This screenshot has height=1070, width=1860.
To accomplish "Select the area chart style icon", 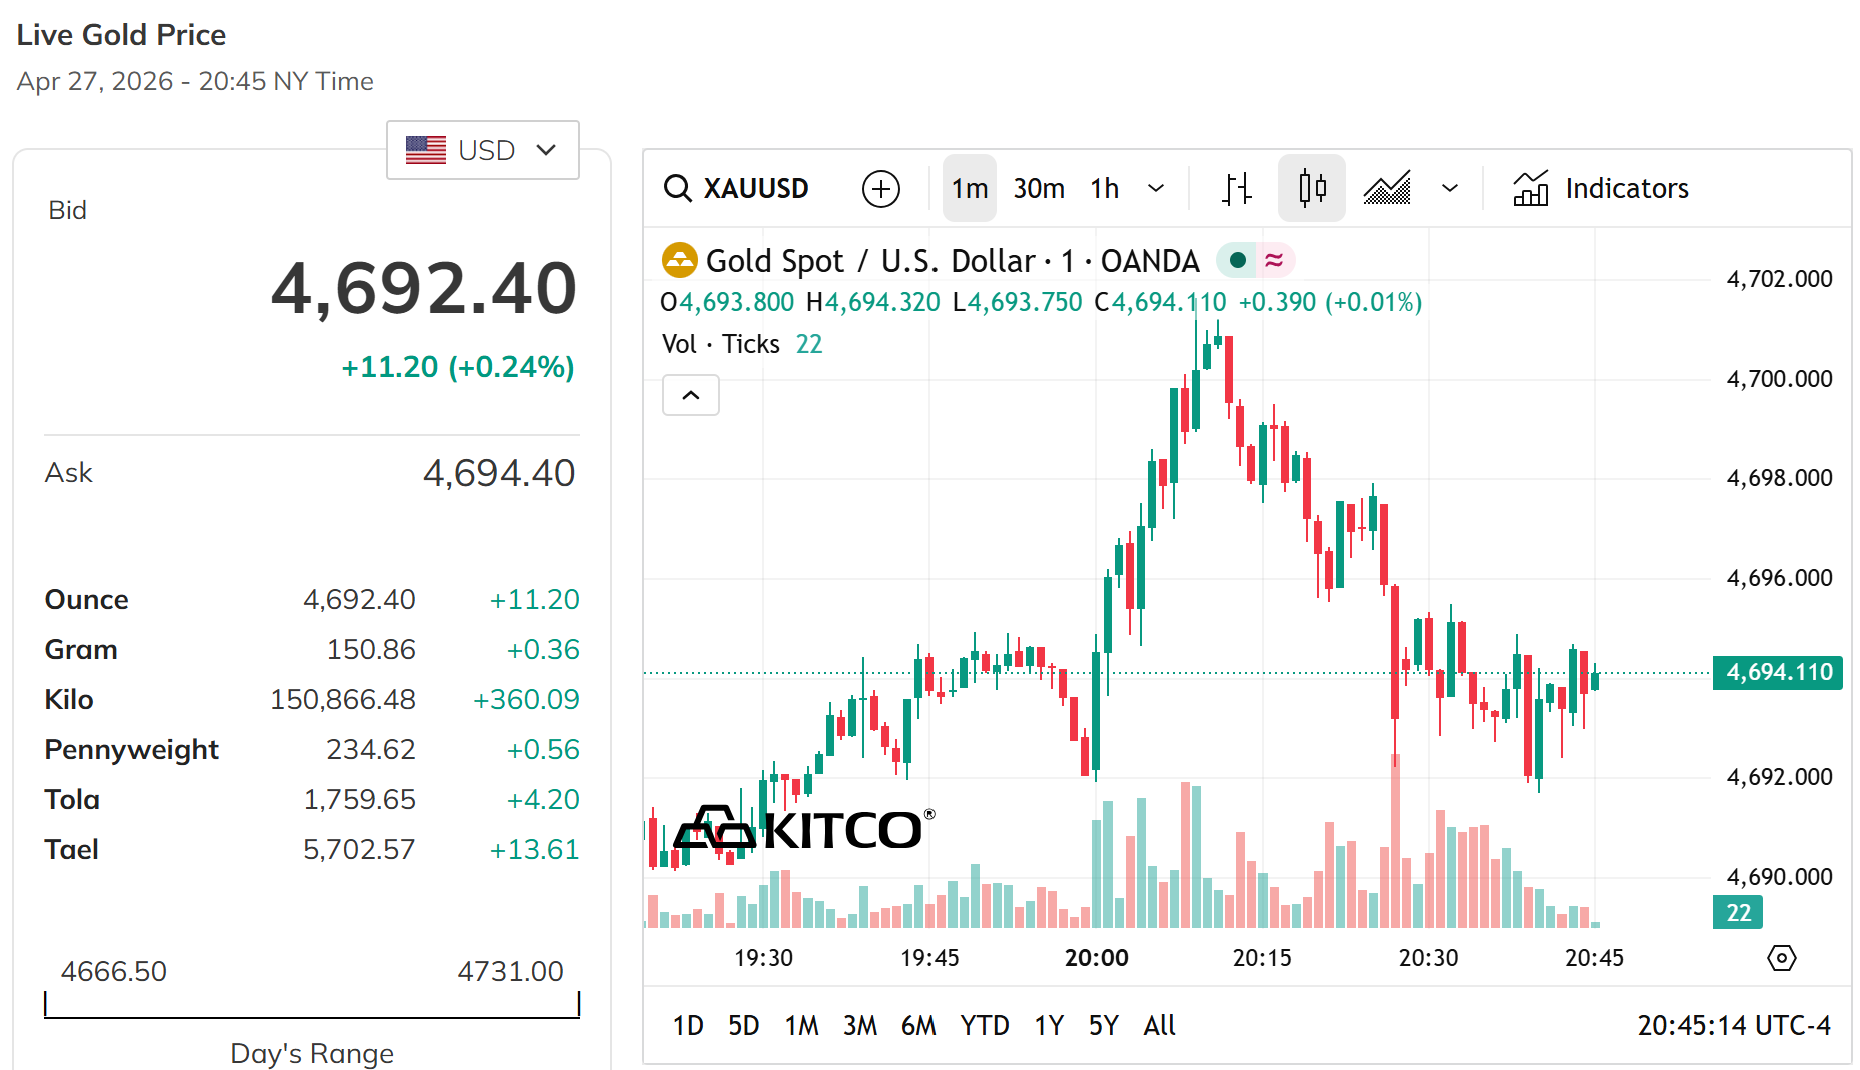I will pyautogui.click(x=1387, y=188).
